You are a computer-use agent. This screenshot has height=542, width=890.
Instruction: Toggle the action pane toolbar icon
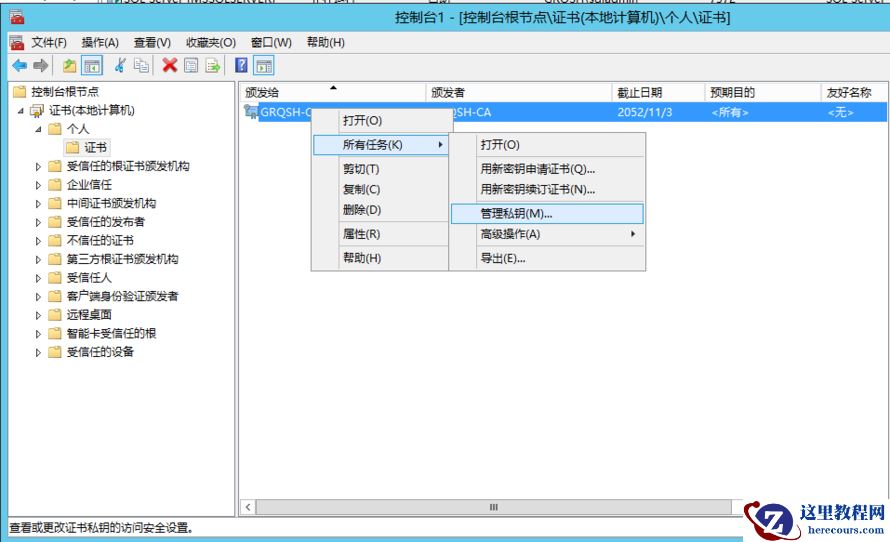(264, 66)
